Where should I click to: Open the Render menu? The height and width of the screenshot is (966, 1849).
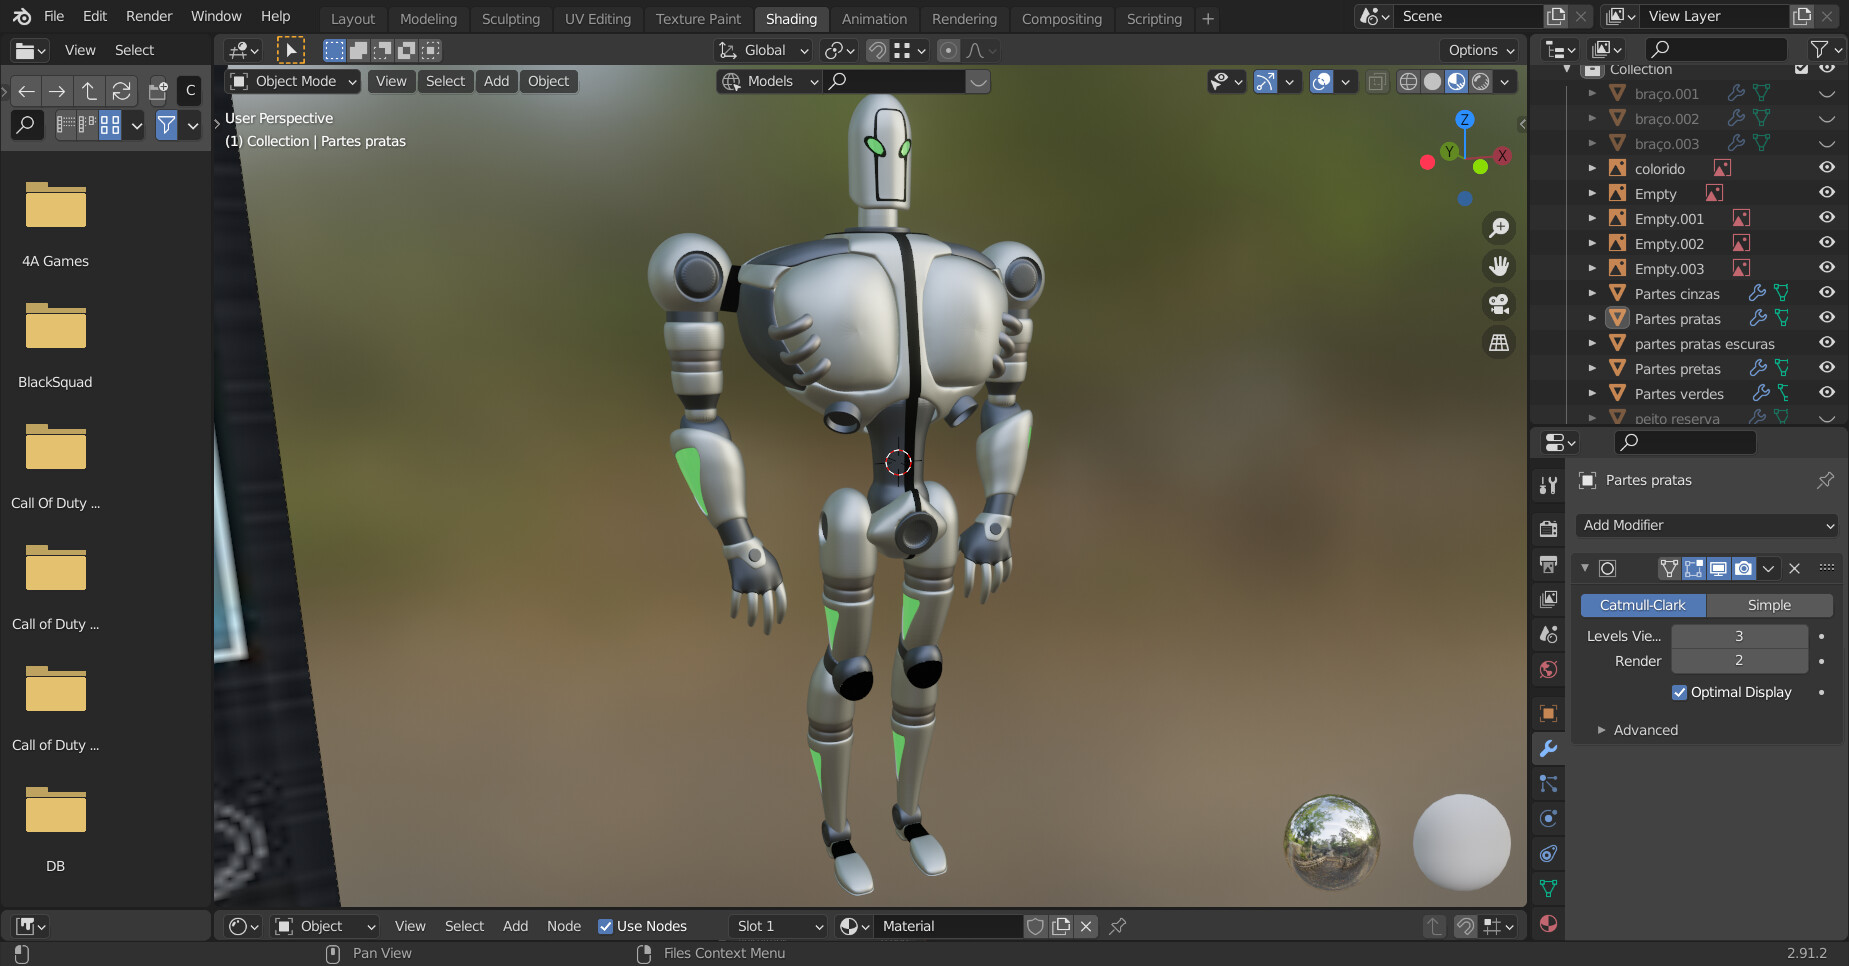[x=149, y=15]
